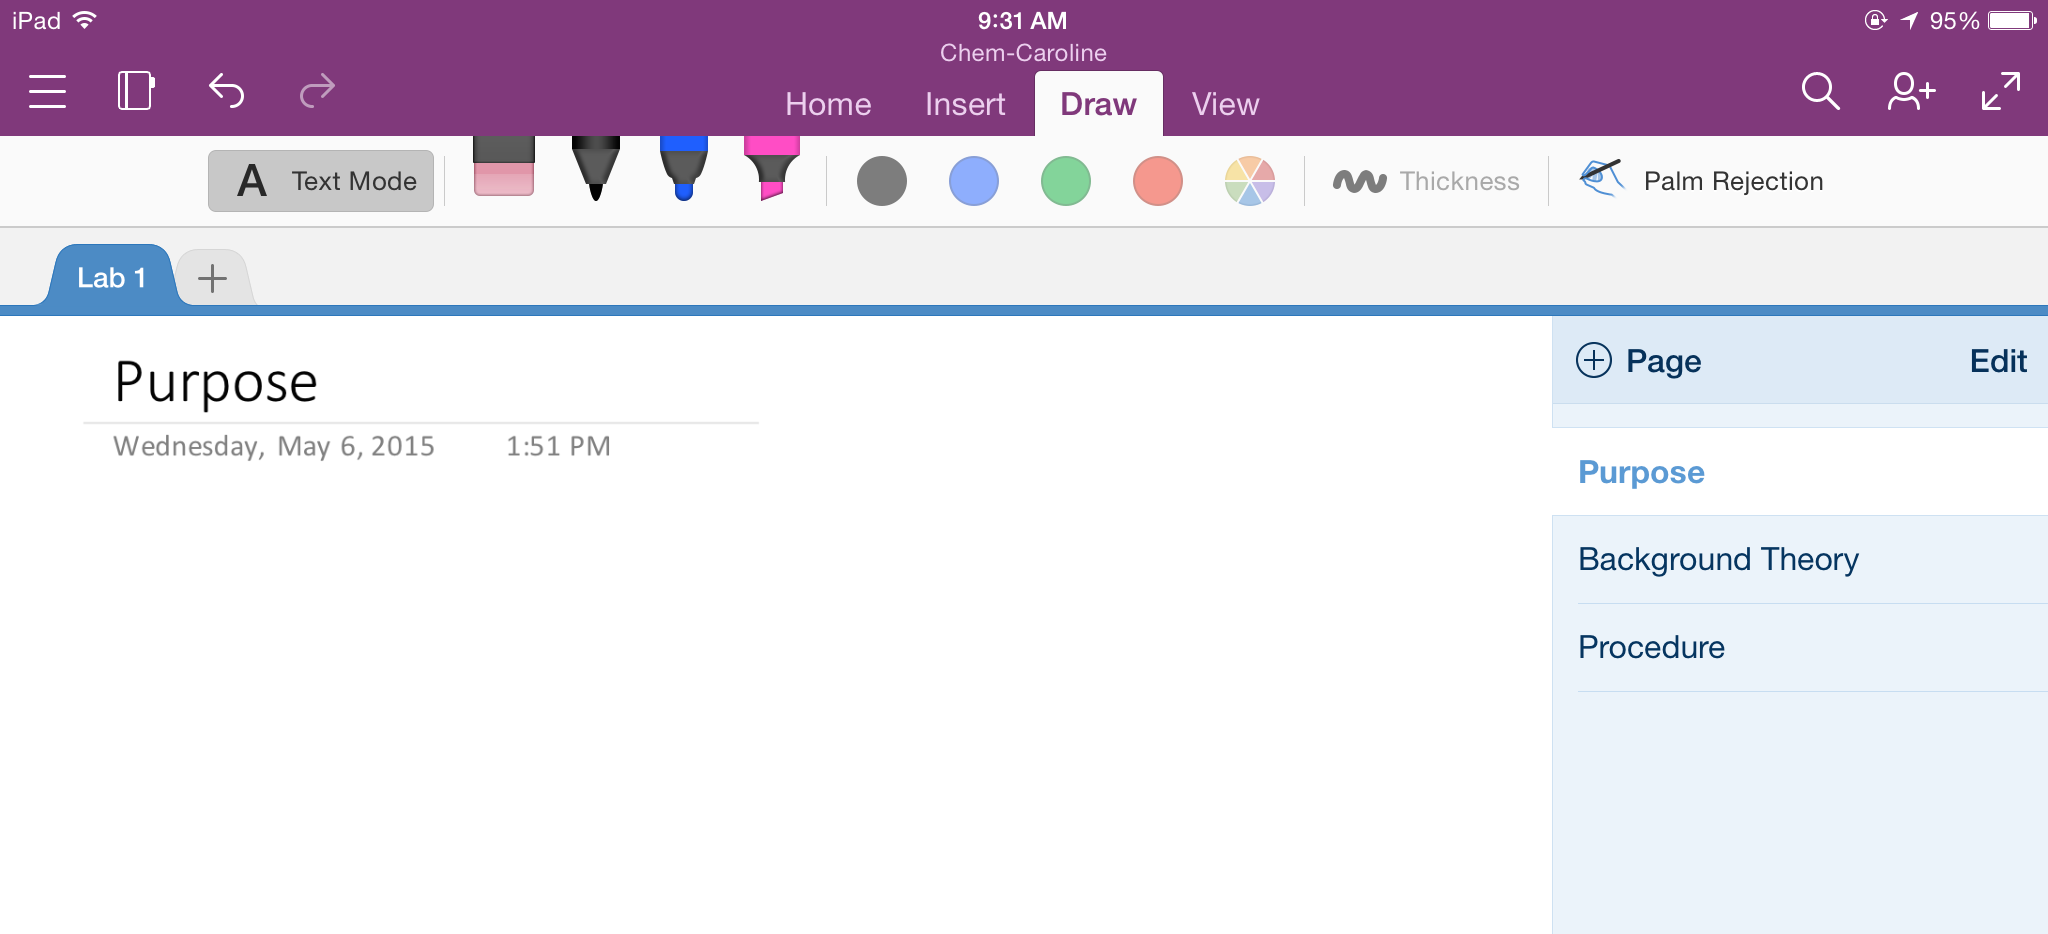The height and width of the screenshot is (934, 2048).
Task: Show the notebook pages pane icon
Action: 136,91
